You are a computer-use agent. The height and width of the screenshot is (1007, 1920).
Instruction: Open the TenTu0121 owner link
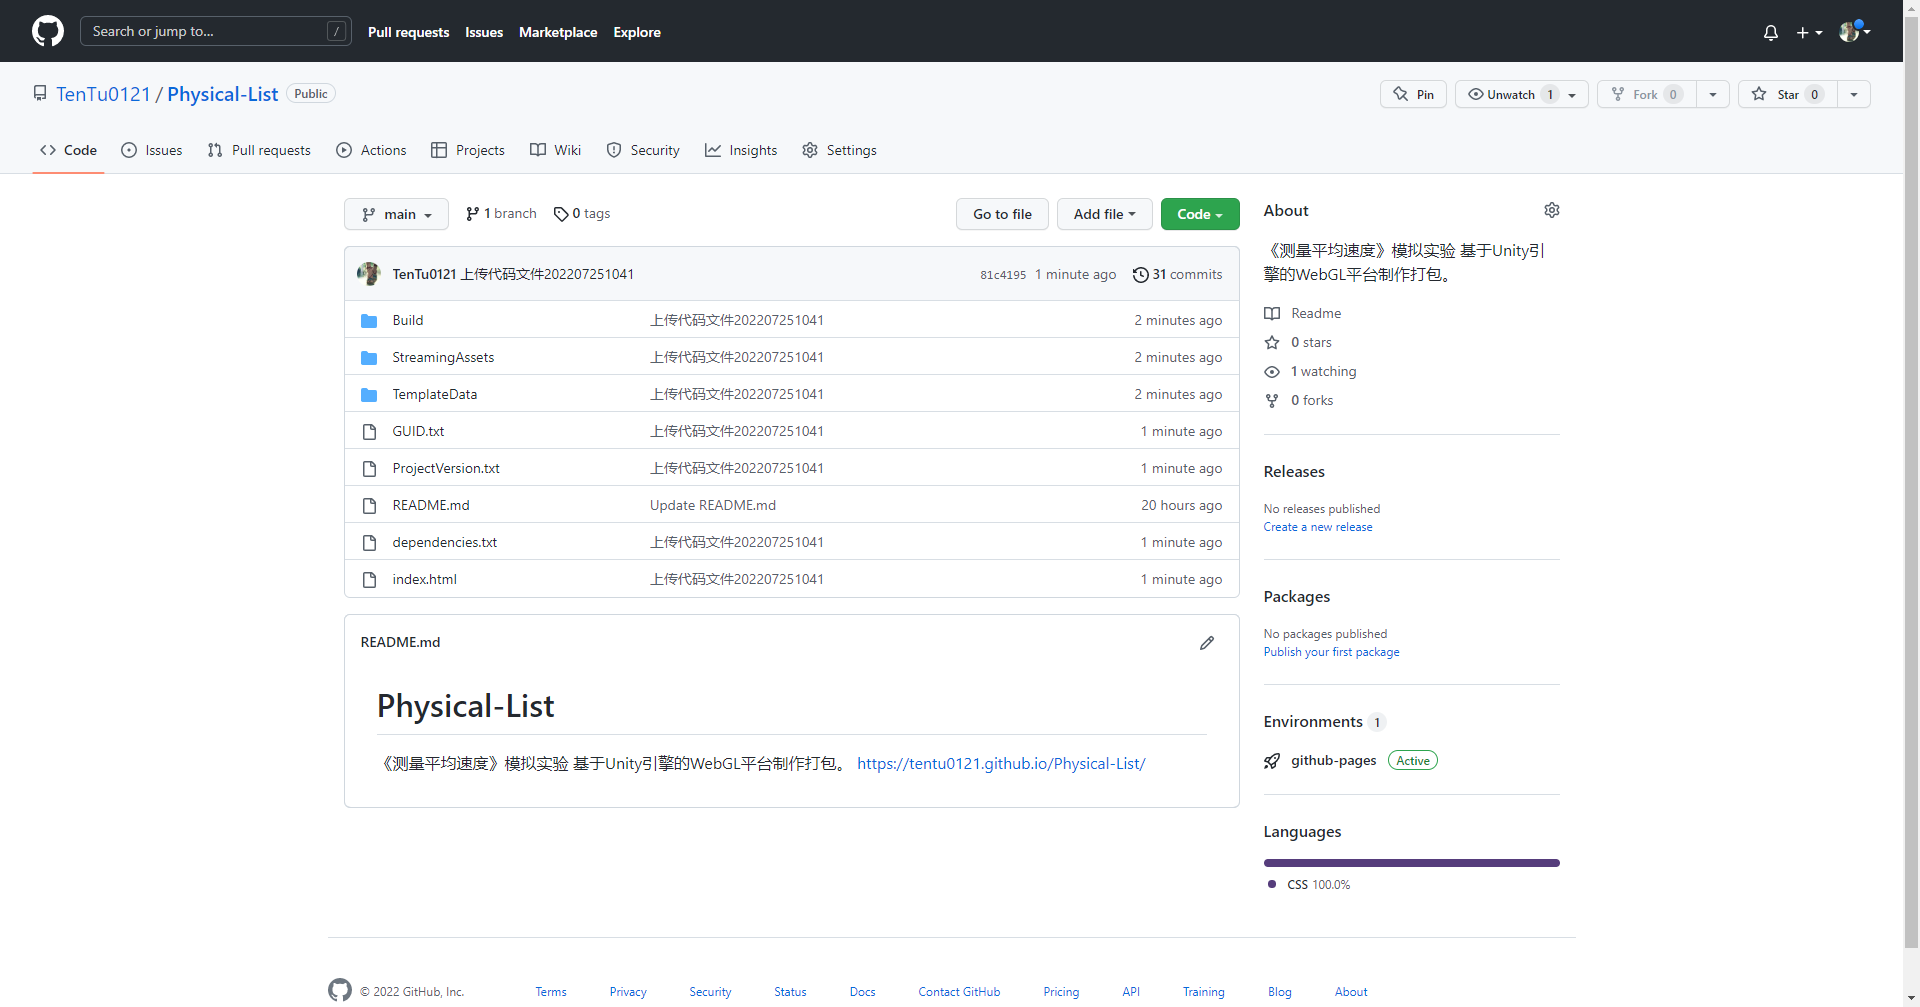tap(103, 94)
